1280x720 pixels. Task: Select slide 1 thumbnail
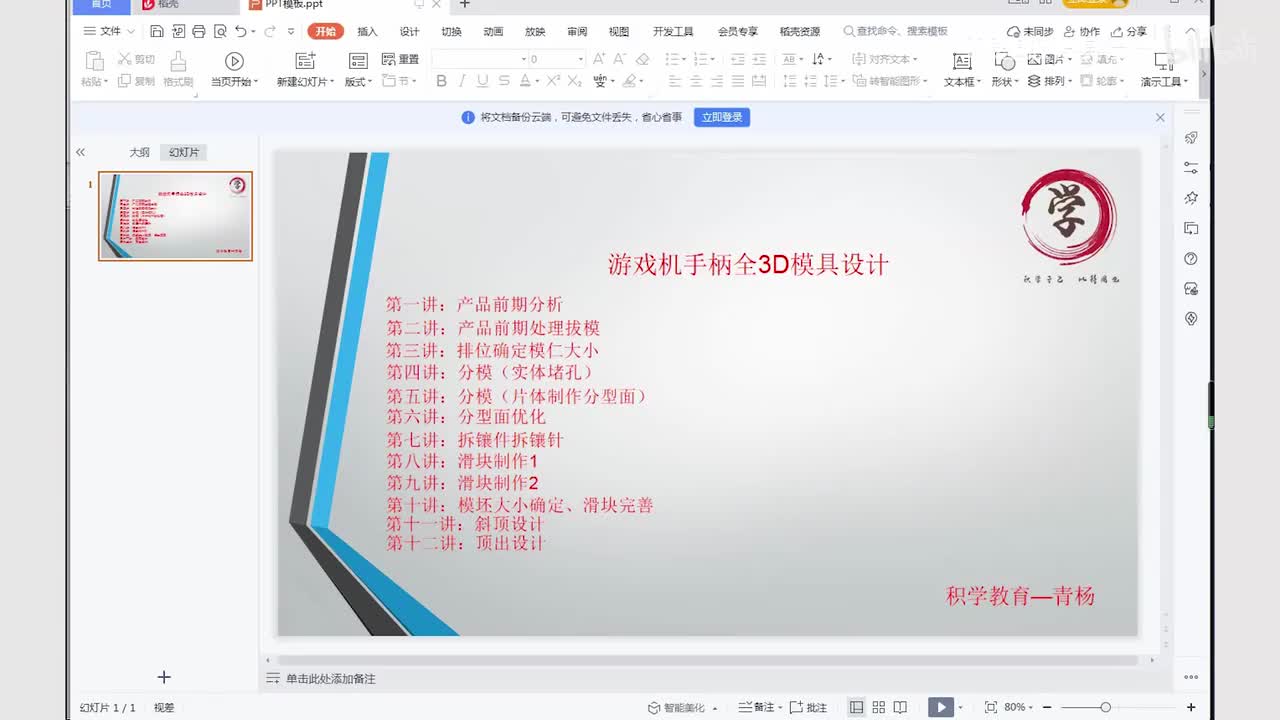175,216
